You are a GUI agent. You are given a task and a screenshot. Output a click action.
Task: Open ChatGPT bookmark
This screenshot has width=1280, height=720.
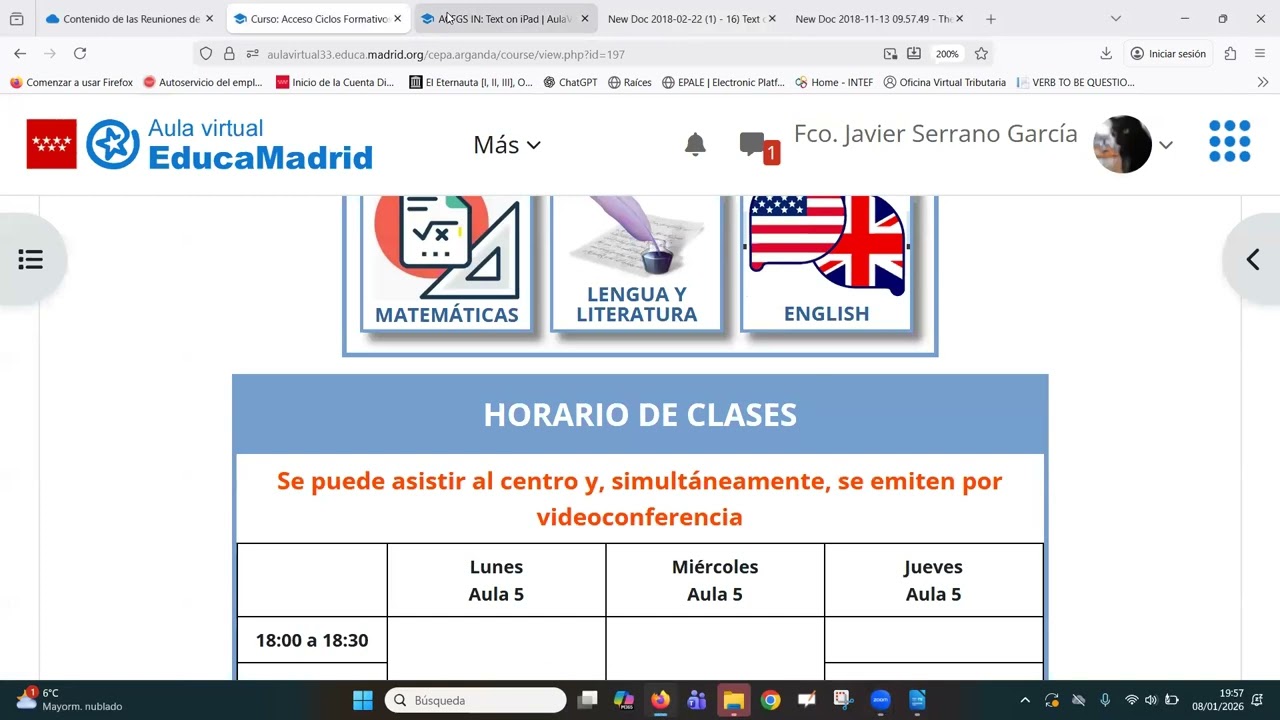[x=570, y=82]
